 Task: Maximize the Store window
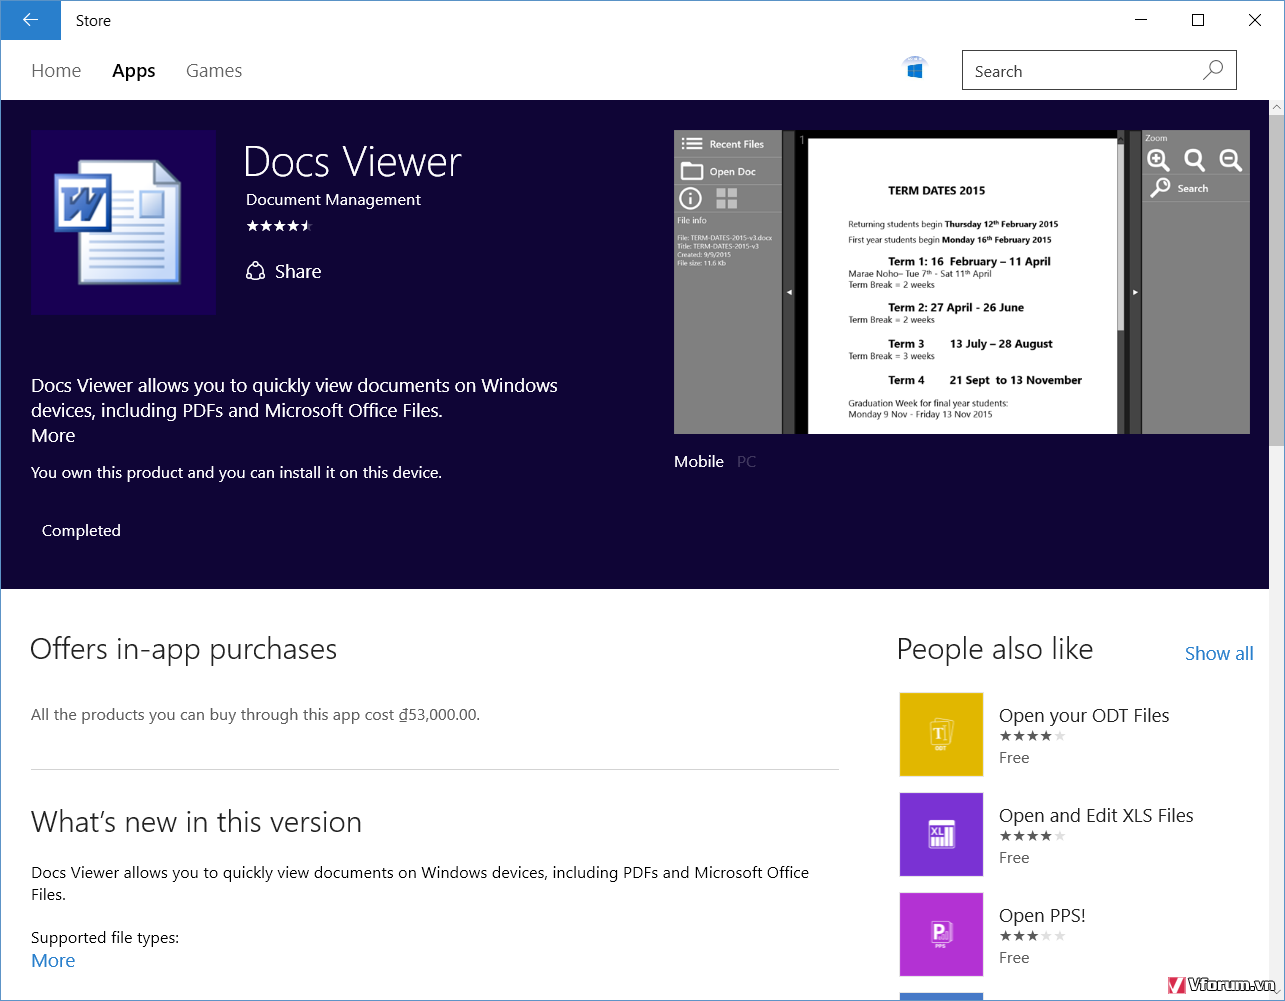[1198, 20]
